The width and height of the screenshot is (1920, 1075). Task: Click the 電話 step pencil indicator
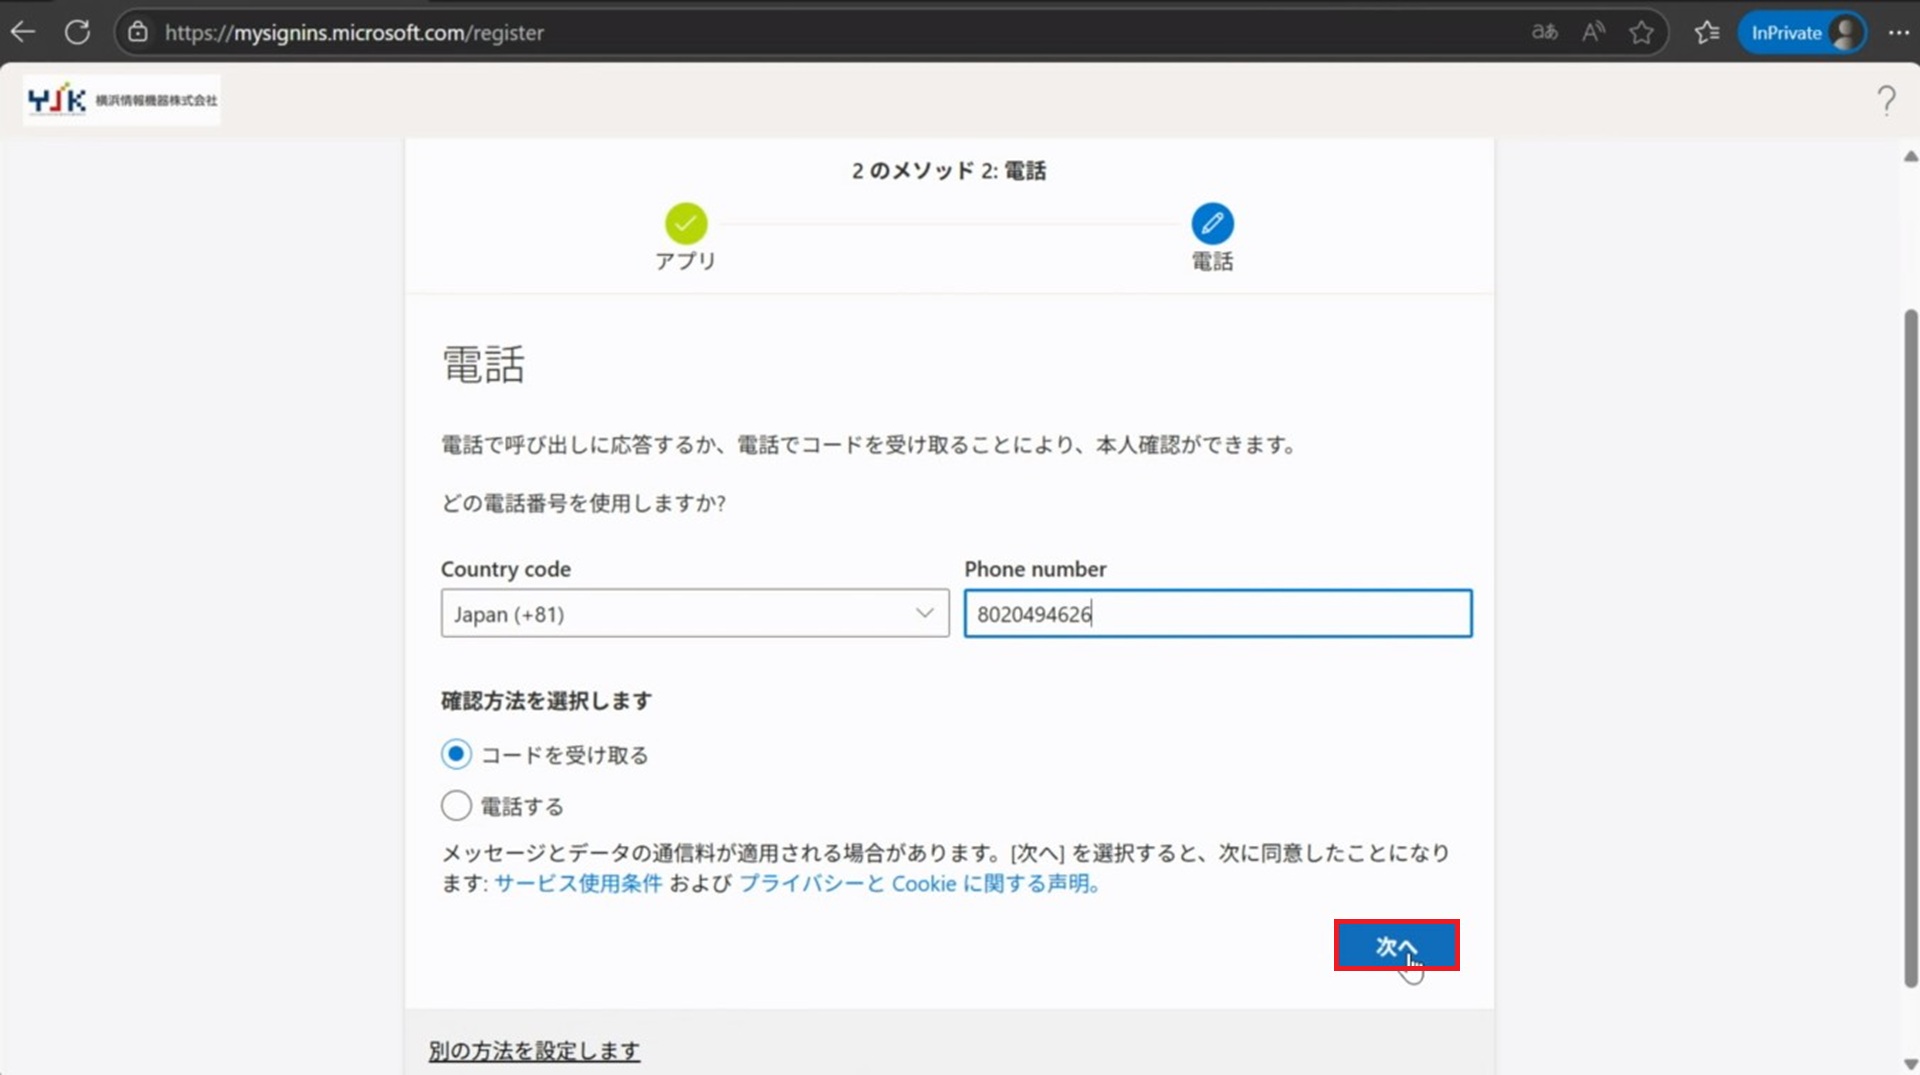click(x=1212, y=224)
